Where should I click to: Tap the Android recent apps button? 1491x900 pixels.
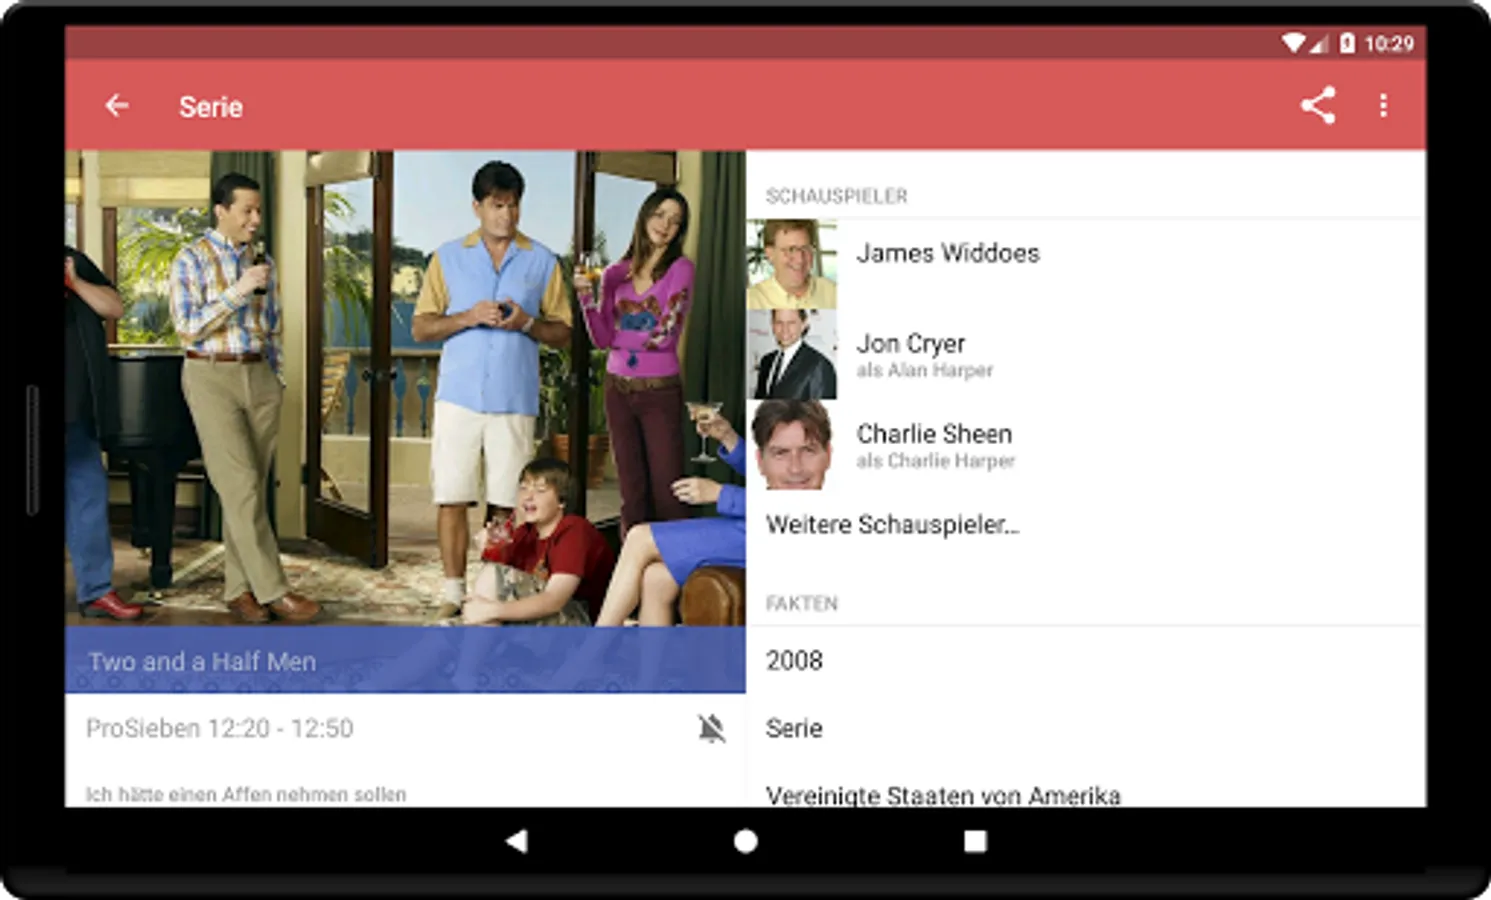[975, 841]
